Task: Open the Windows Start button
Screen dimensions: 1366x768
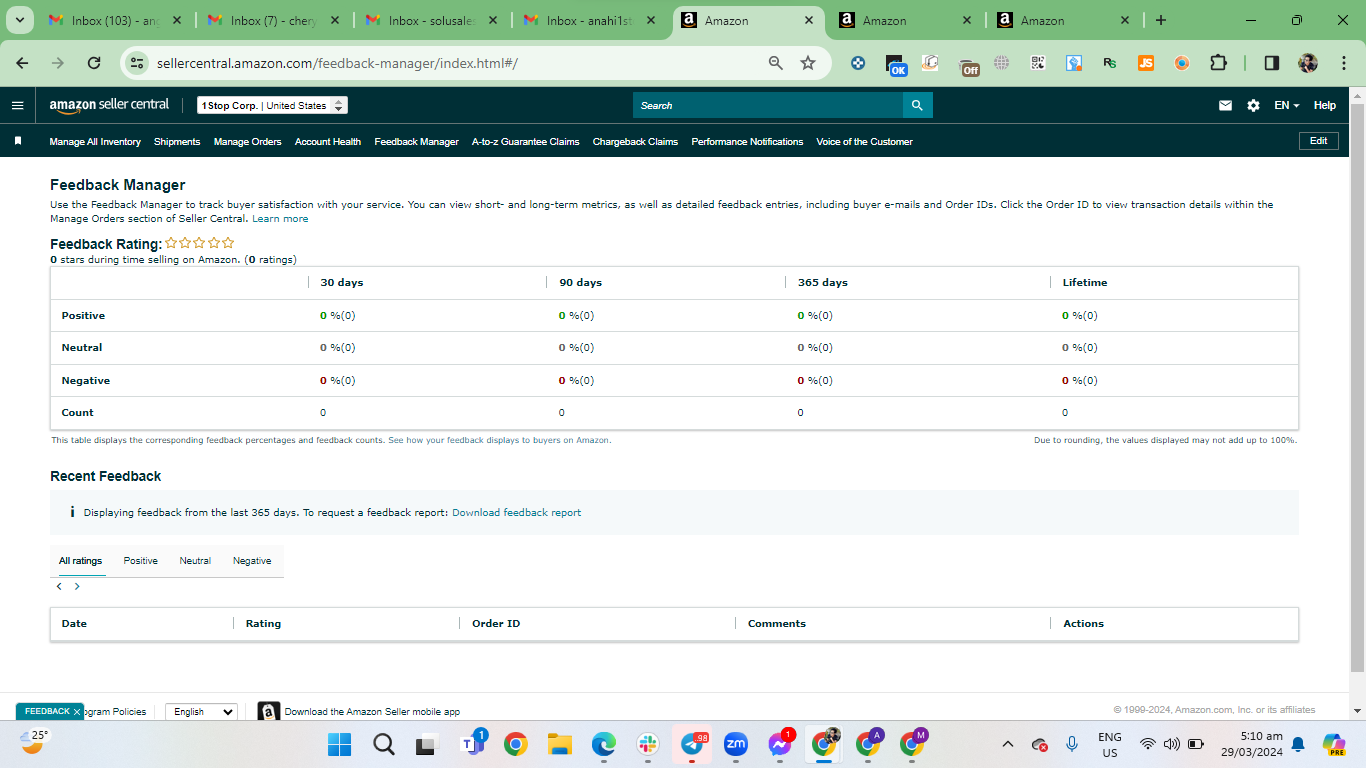Action: pos(340,744)
